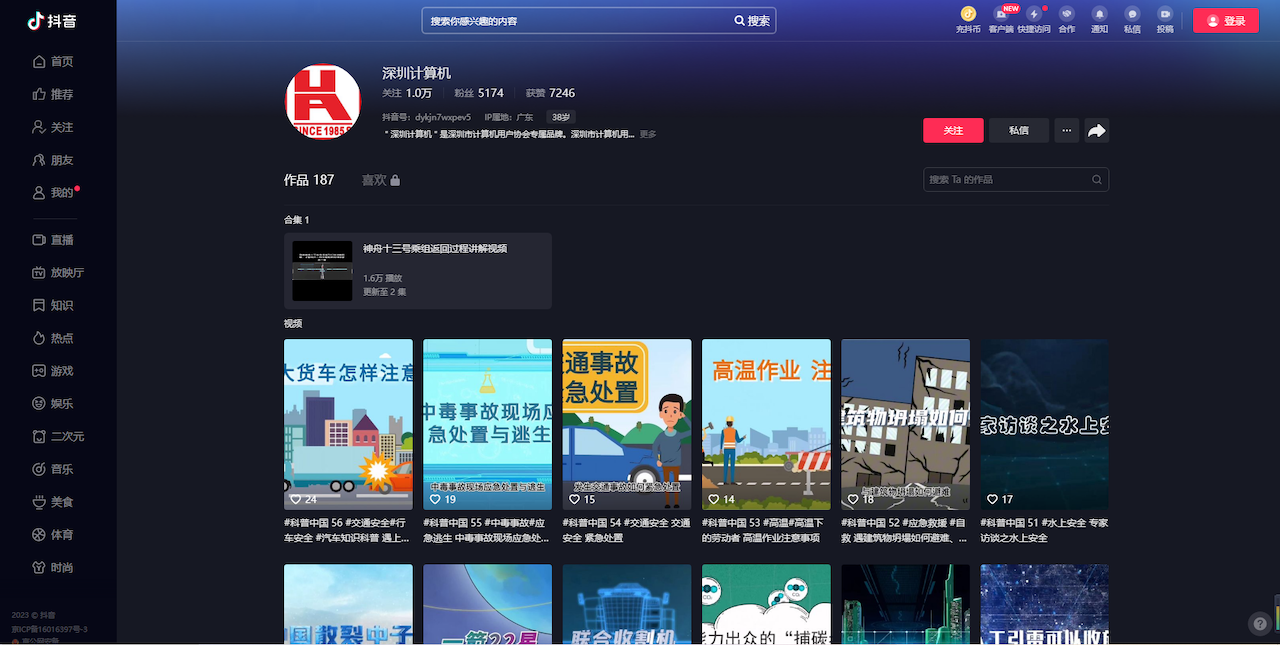The image size is (1280, 645).
Task: Open the three-dot more options button
Action: tap(1066, 131)
